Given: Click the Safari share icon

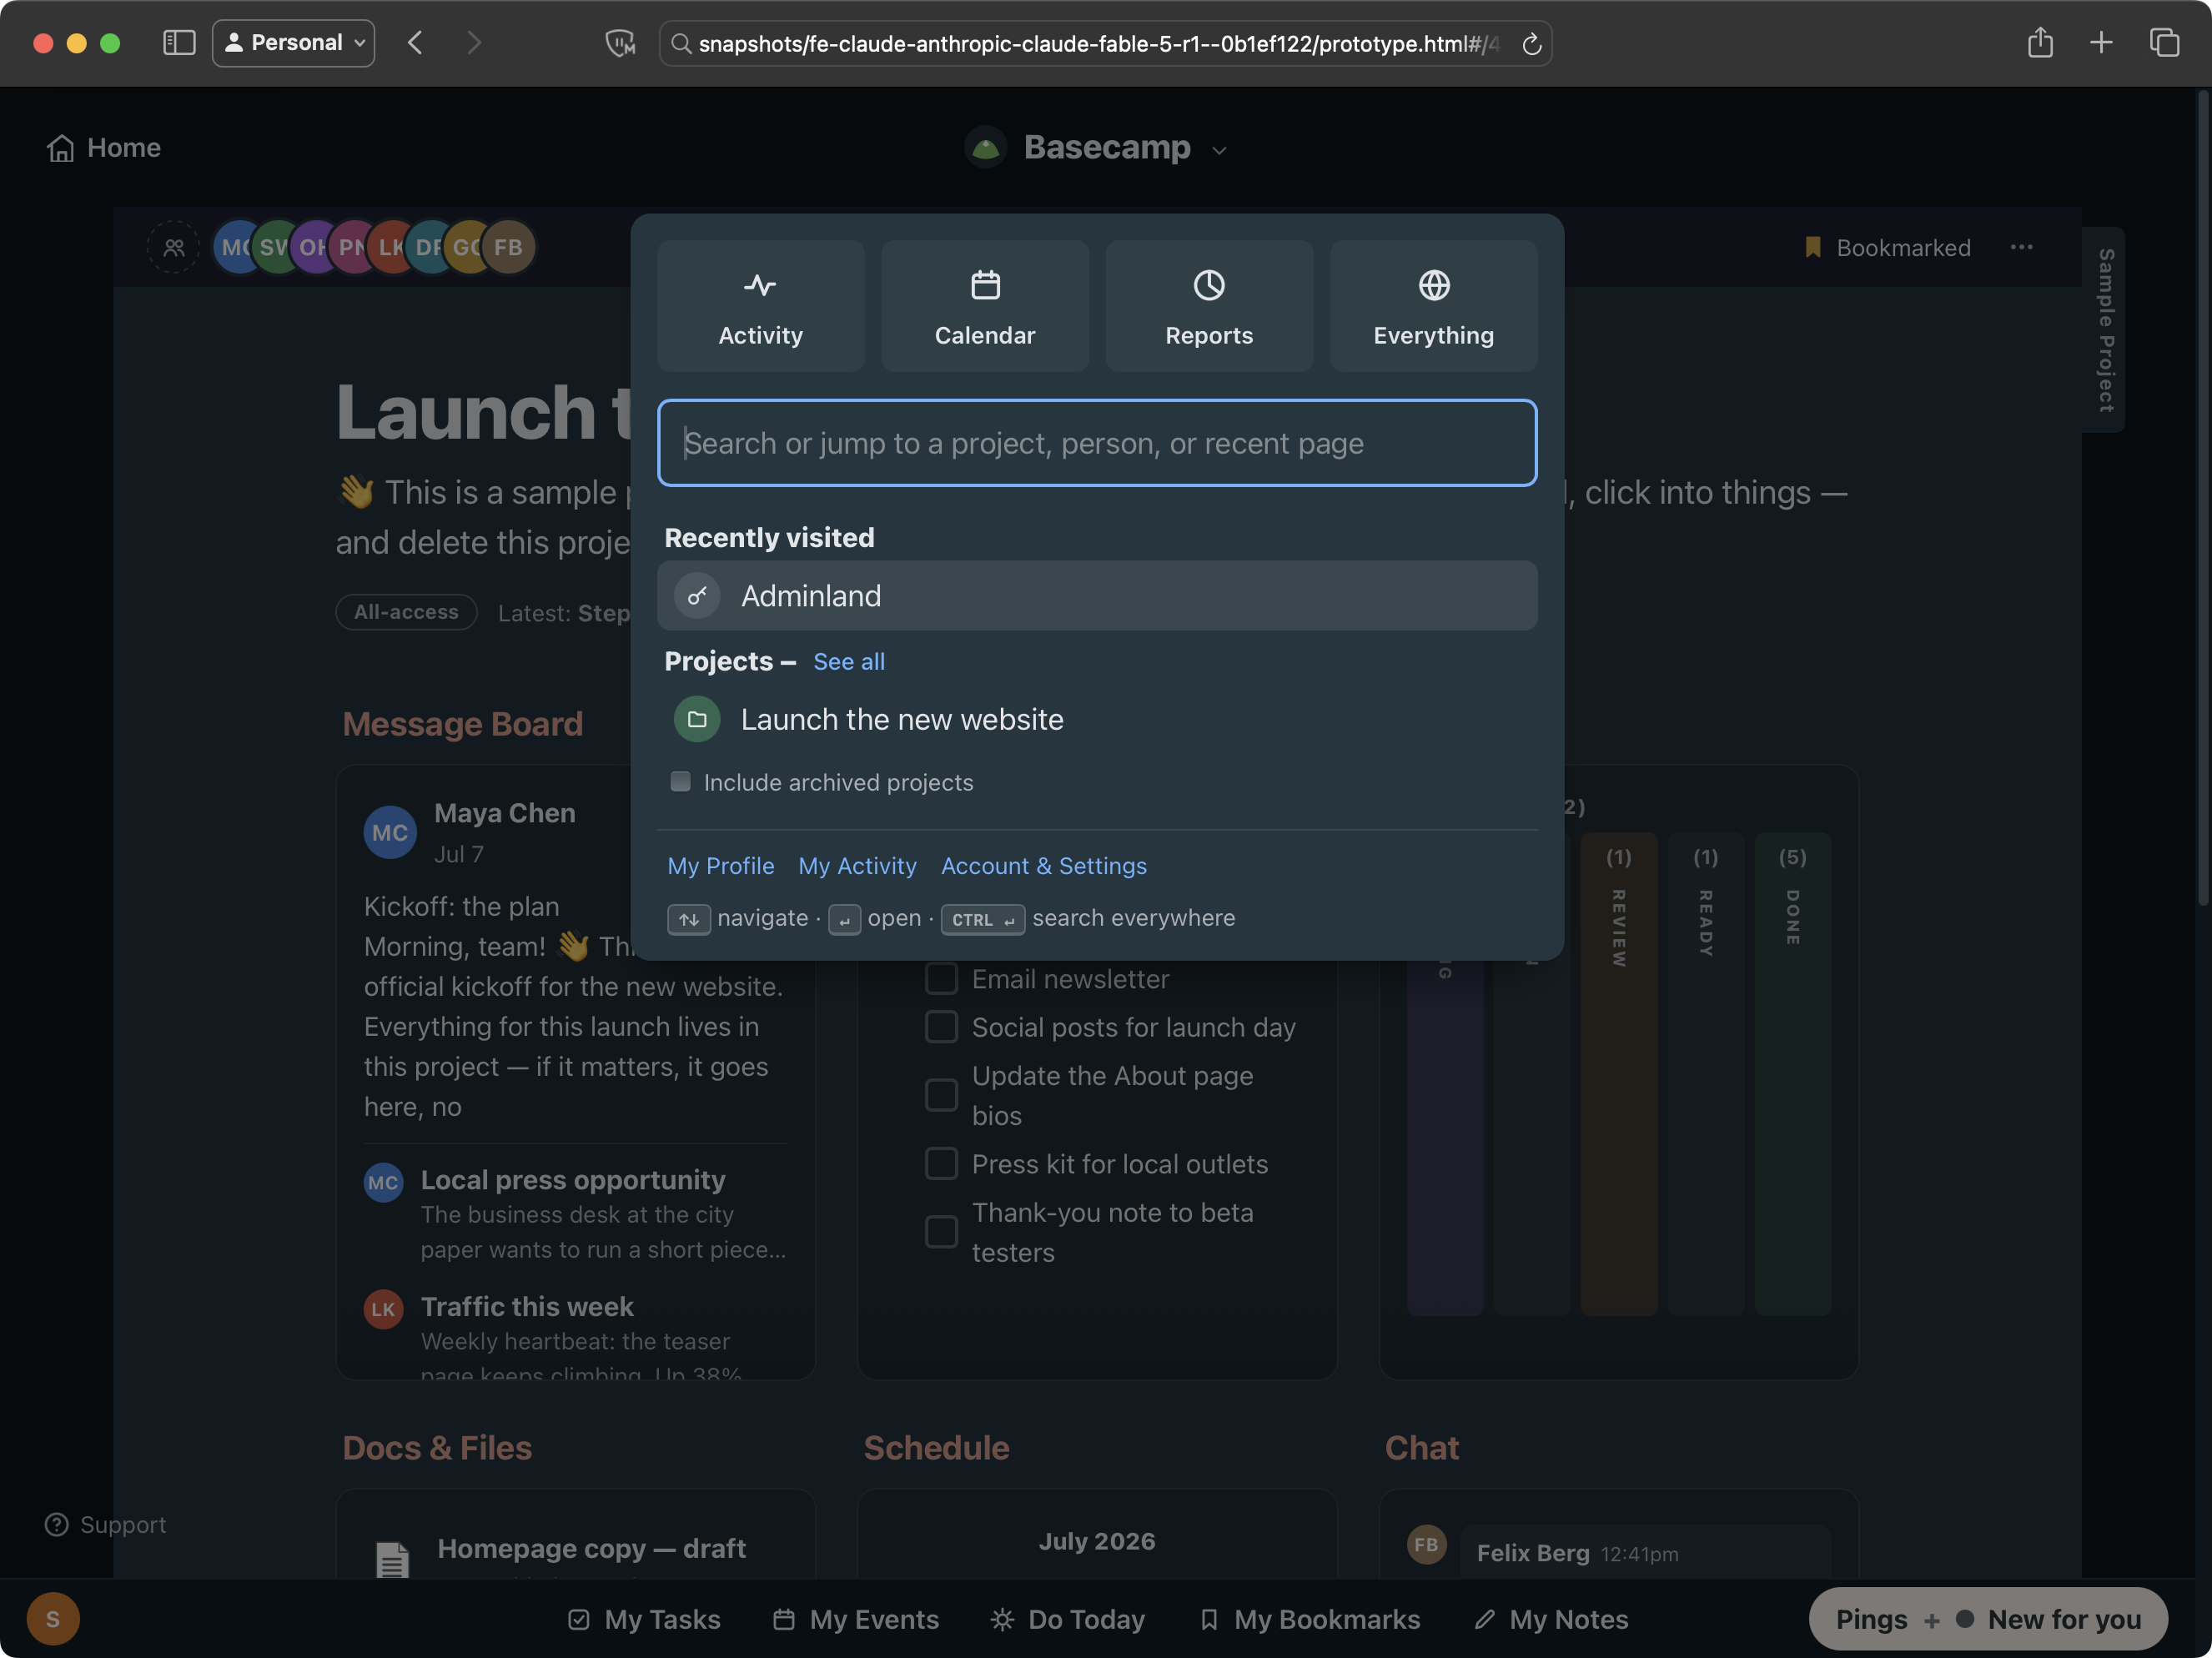Looking at the screenshot, I should click(x=2040, y=43).
